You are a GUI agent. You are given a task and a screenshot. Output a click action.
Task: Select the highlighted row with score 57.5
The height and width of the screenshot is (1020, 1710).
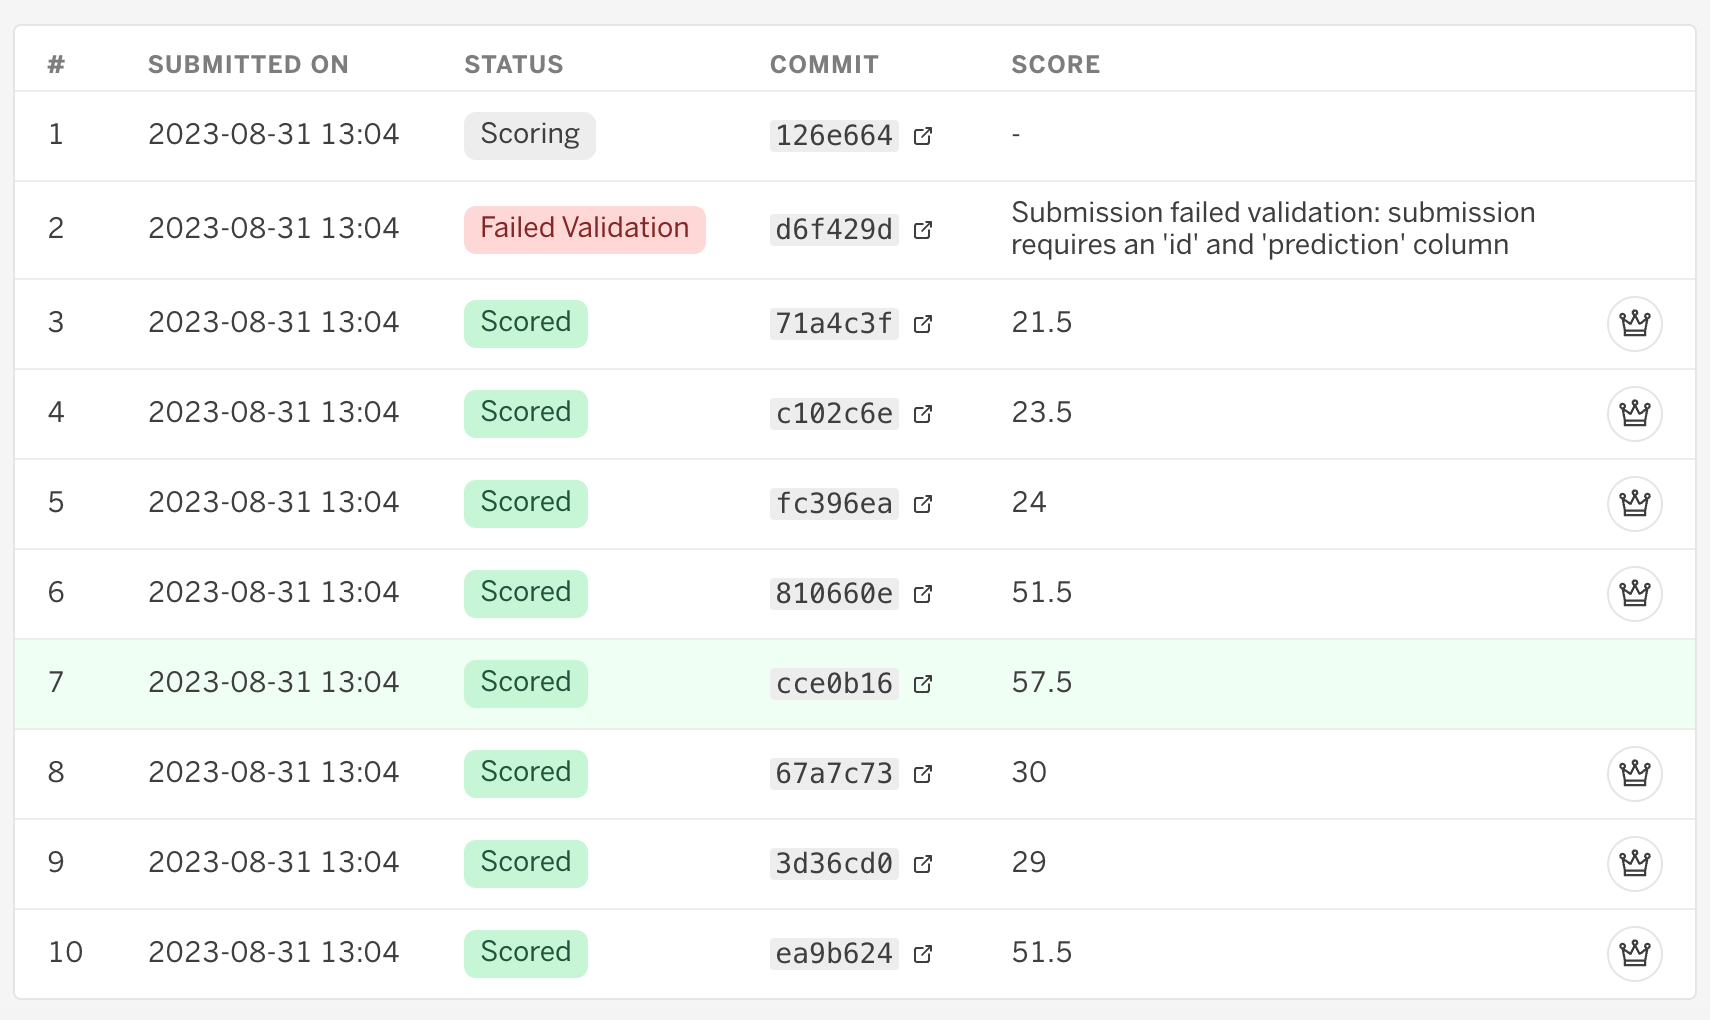click(1300, 684)
